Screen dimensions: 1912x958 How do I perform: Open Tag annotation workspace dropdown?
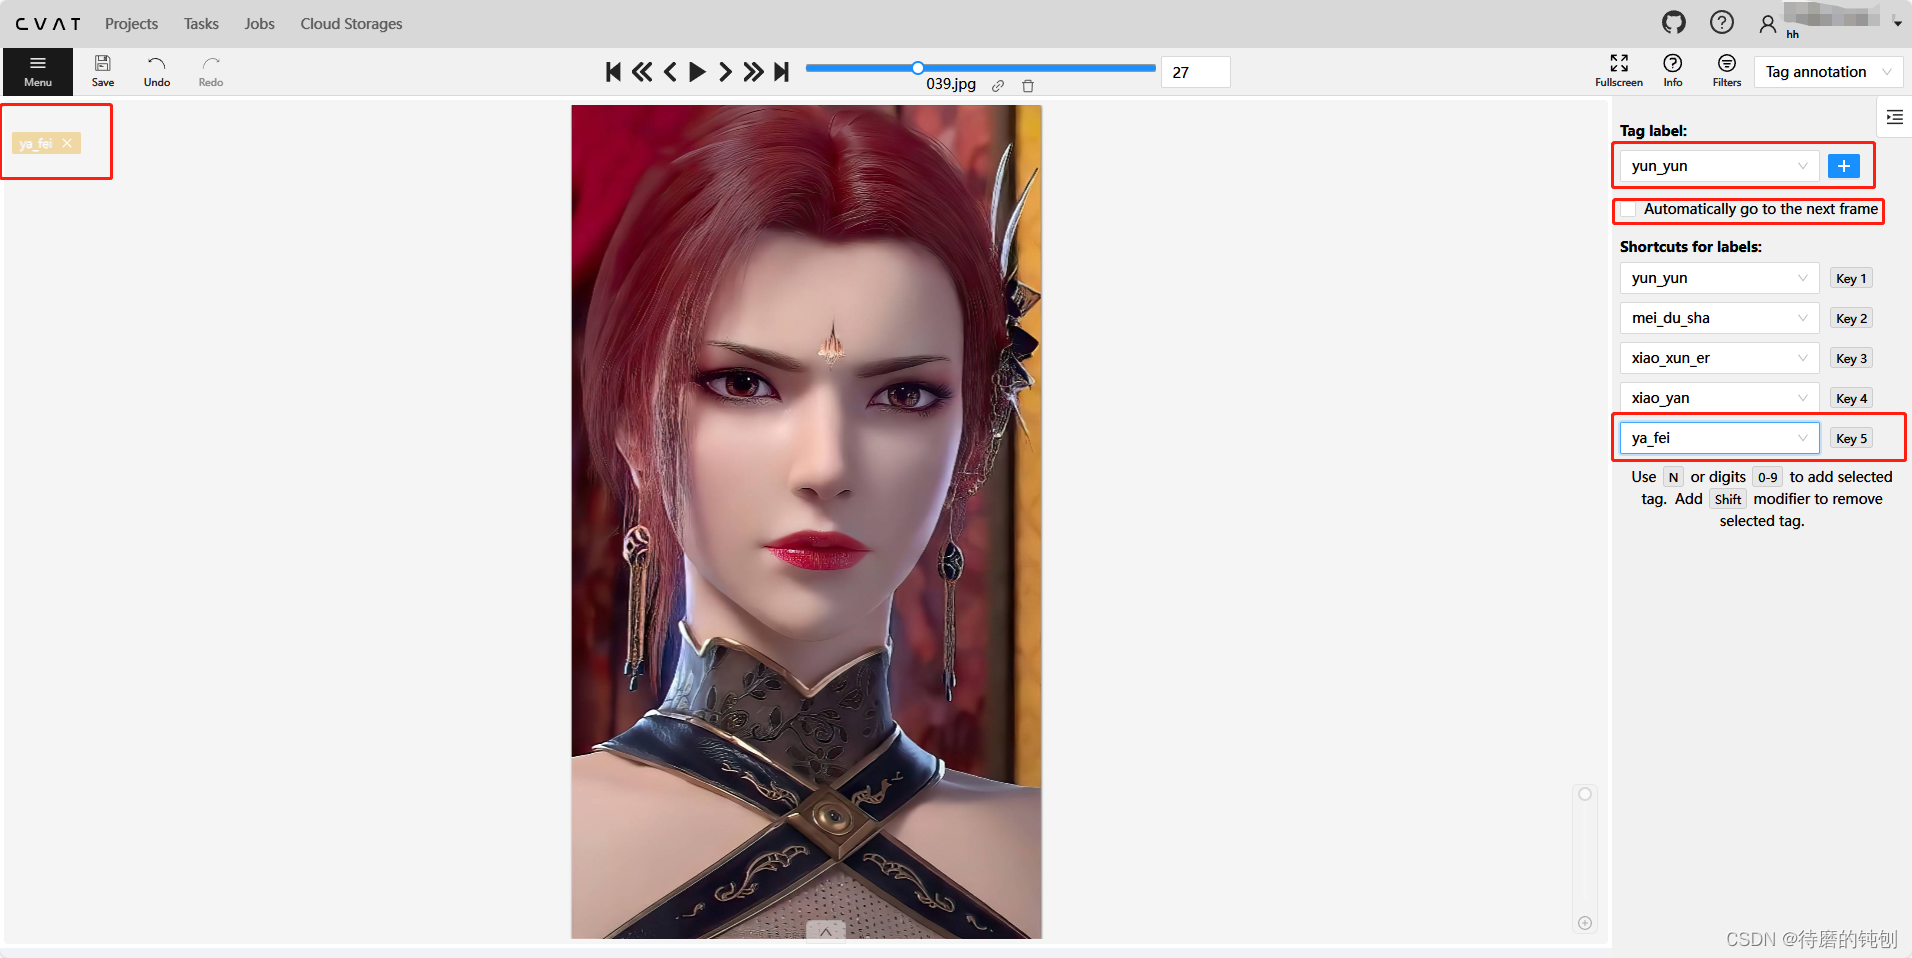point(1829,72)
